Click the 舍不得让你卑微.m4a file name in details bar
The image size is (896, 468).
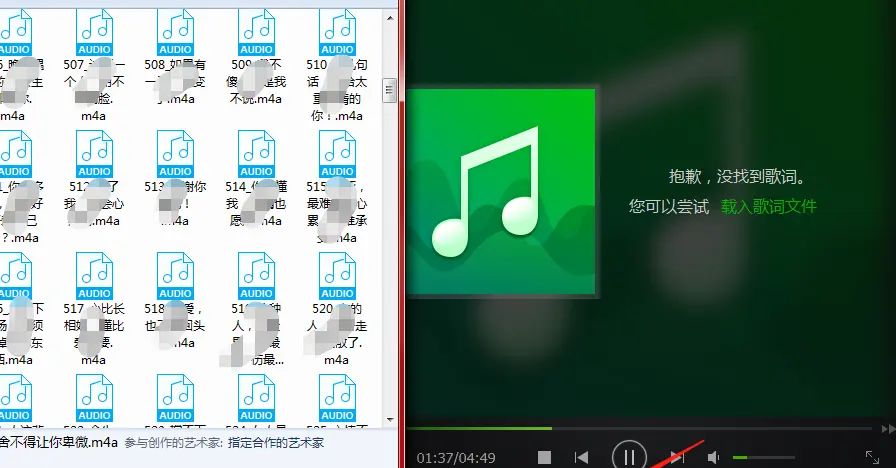point(59,442)
